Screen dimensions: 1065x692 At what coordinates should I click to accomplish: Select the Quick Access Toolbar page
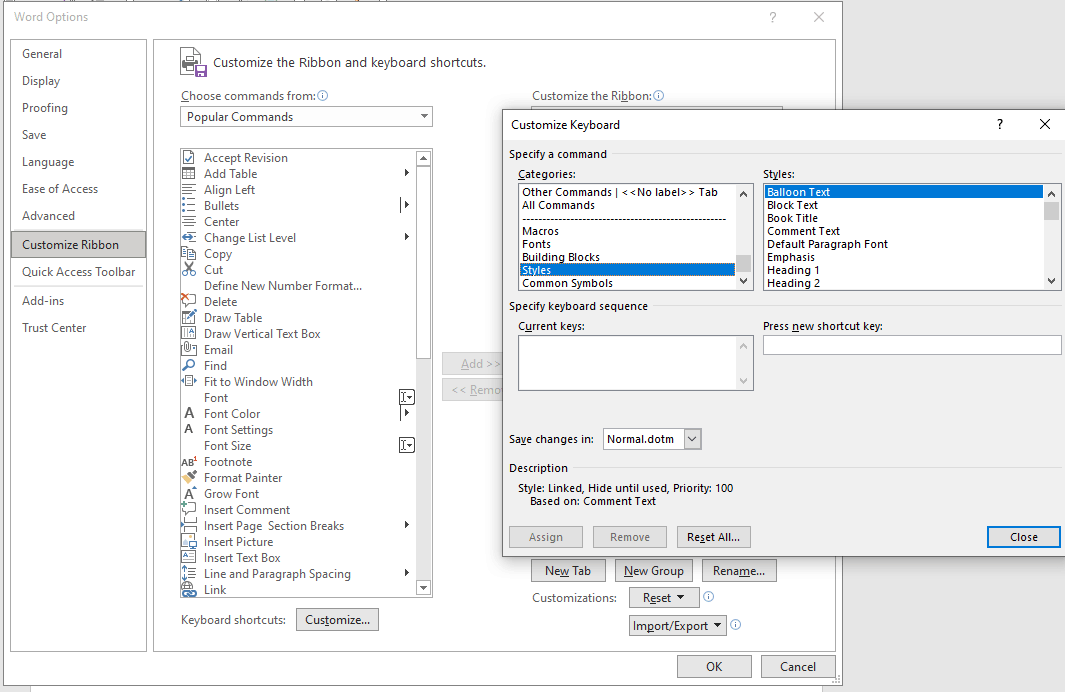pos(78,272)
